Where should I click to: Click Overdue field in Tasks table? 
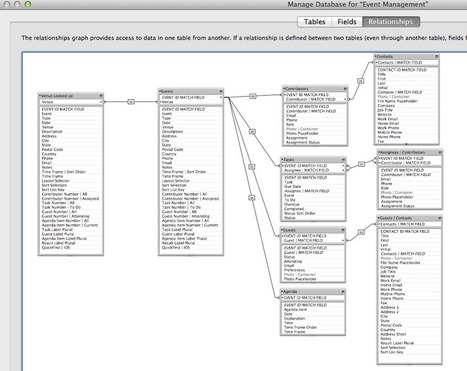292,204
